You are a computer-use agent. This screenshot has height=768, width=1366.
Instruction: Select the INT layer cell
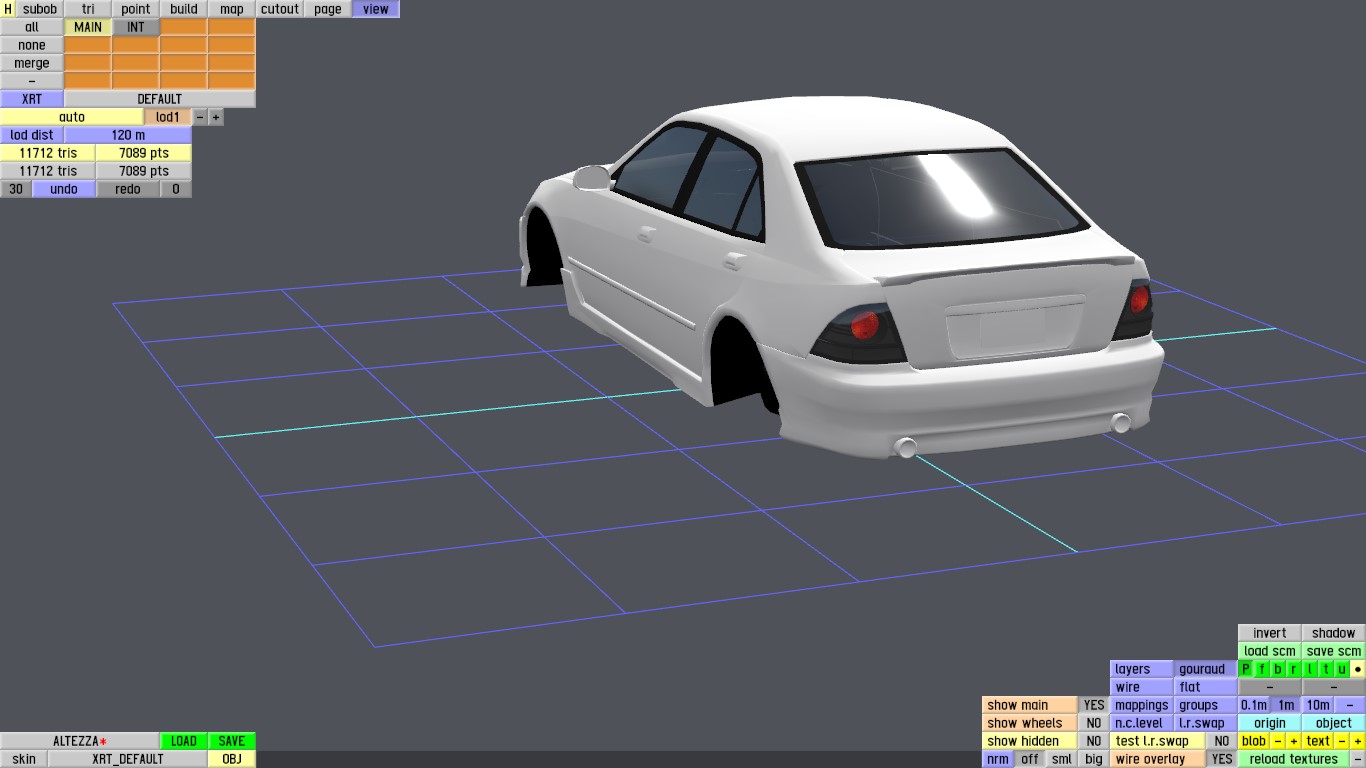tap(136, 27)
